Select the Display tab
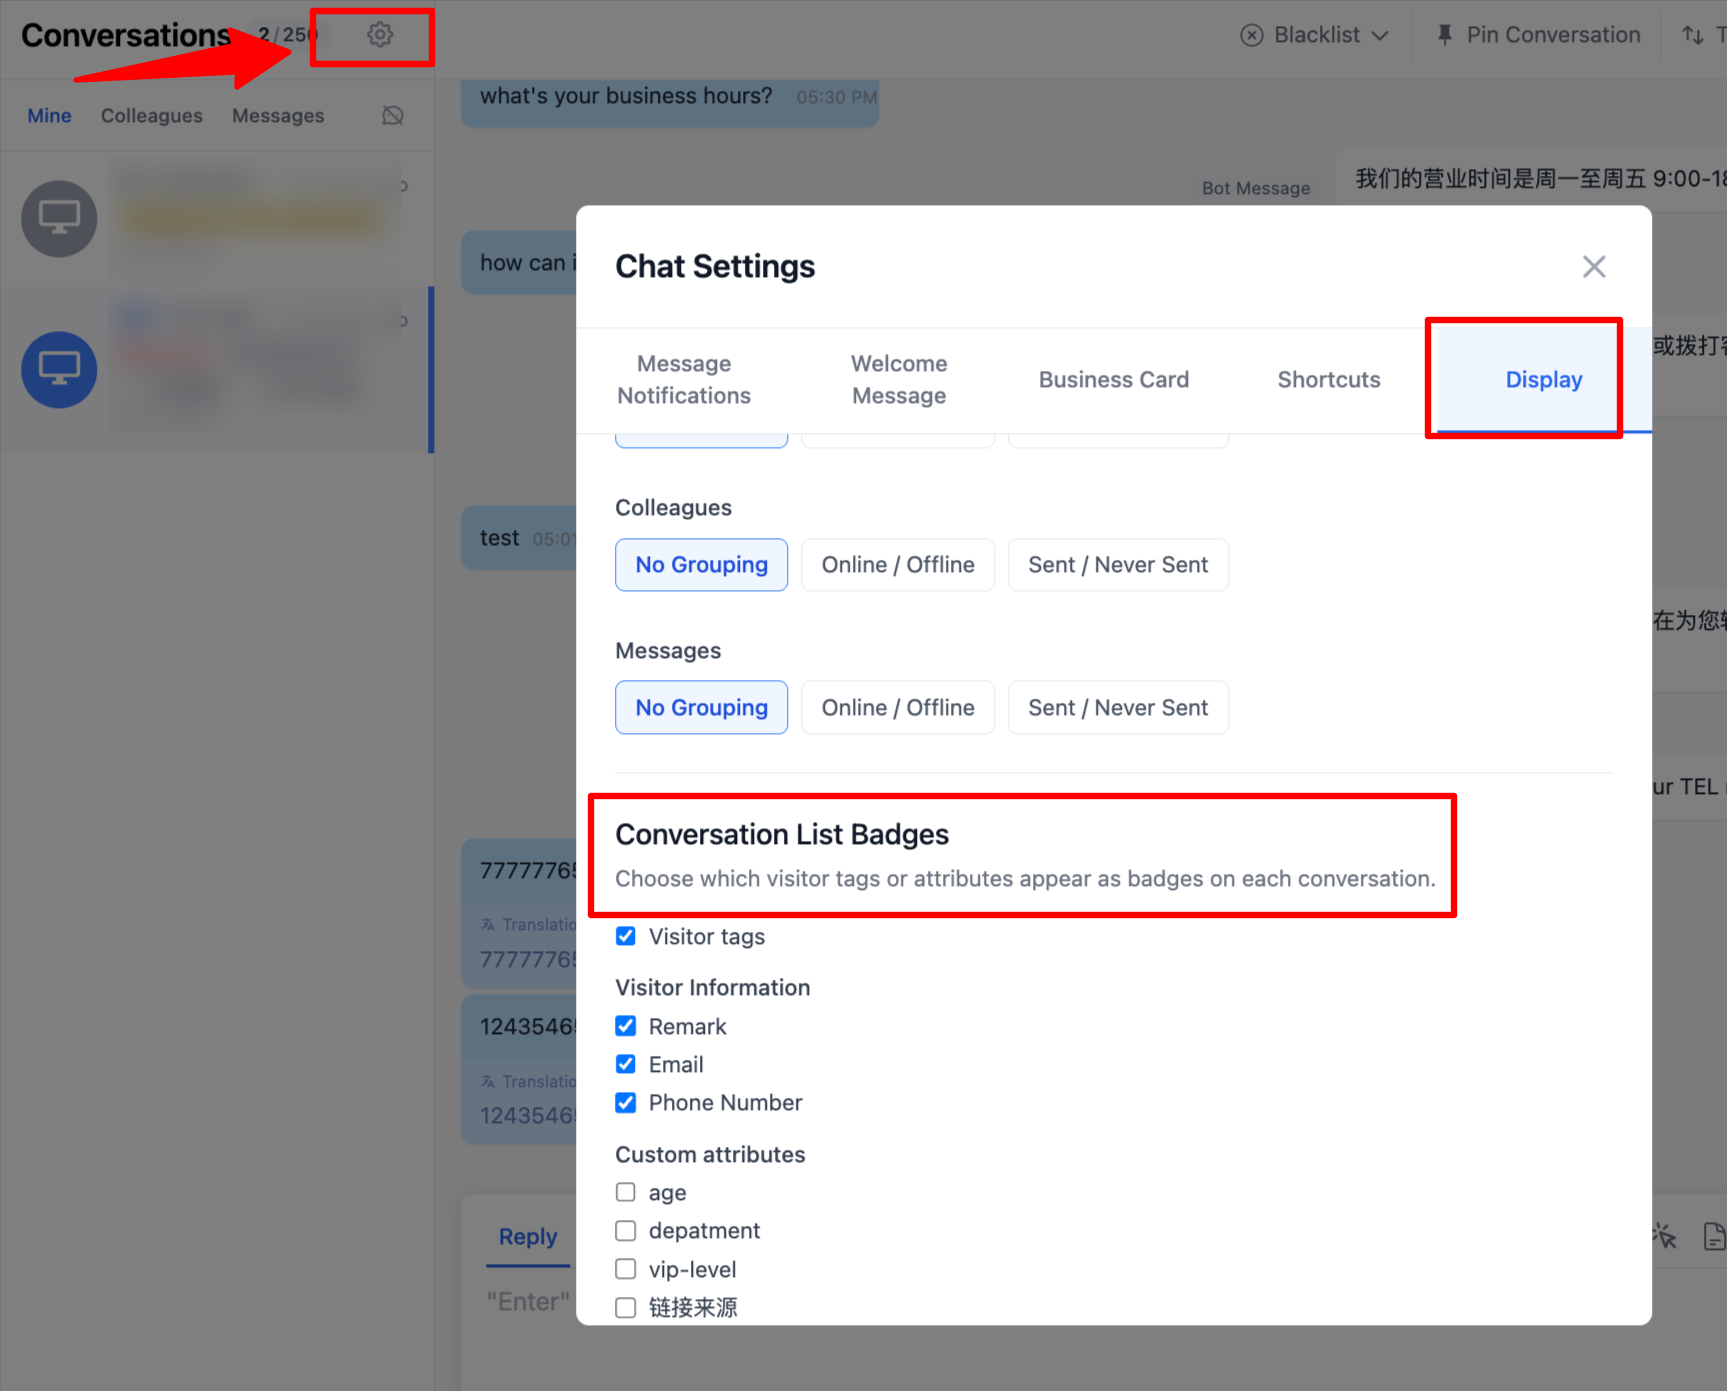1727x1391 pixels. pyautogui.click(x=1544, y=380)
